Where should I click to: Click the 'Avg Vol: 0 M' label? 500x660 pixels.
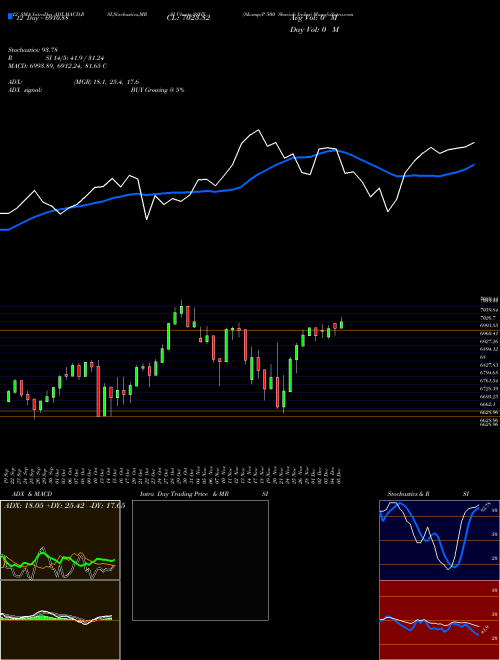click(314, 18)
